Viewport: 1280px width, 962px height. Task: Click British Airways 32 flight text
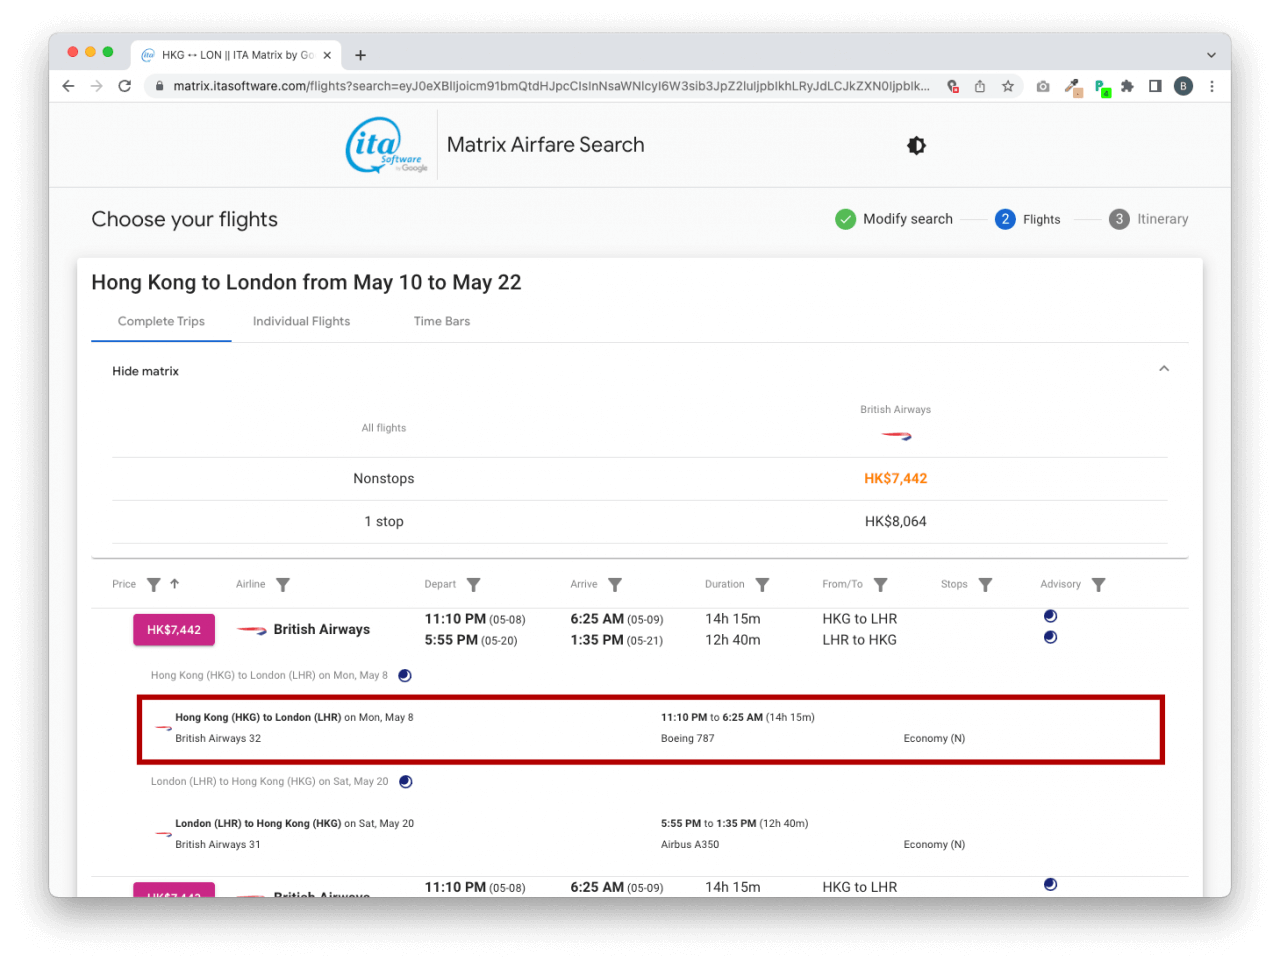218,739
